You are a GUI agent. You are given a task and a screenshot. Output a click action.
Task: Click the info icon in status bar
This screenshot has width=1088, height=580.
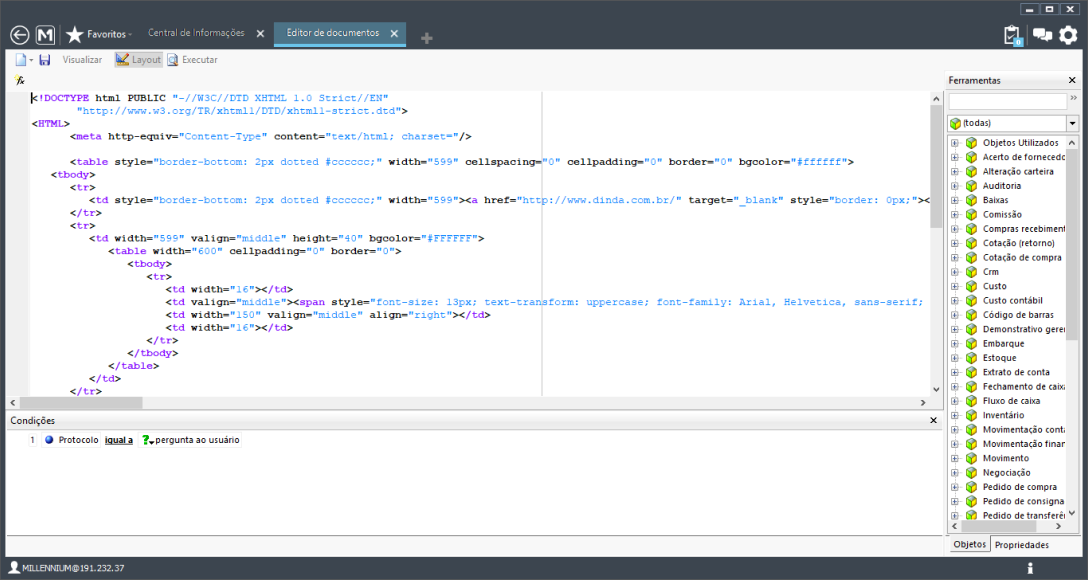click(1029, 568)
